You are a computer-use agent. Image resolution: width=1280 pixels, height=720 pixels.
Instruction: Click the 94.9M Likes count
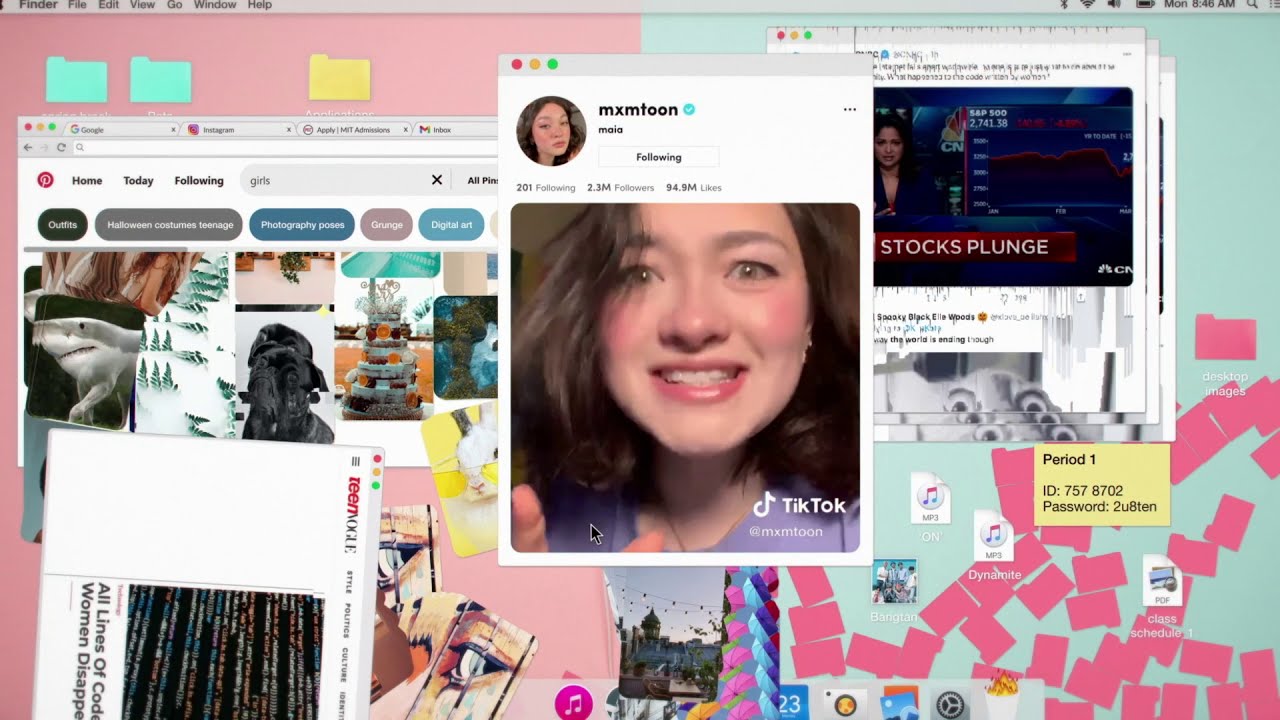[693, 187]
